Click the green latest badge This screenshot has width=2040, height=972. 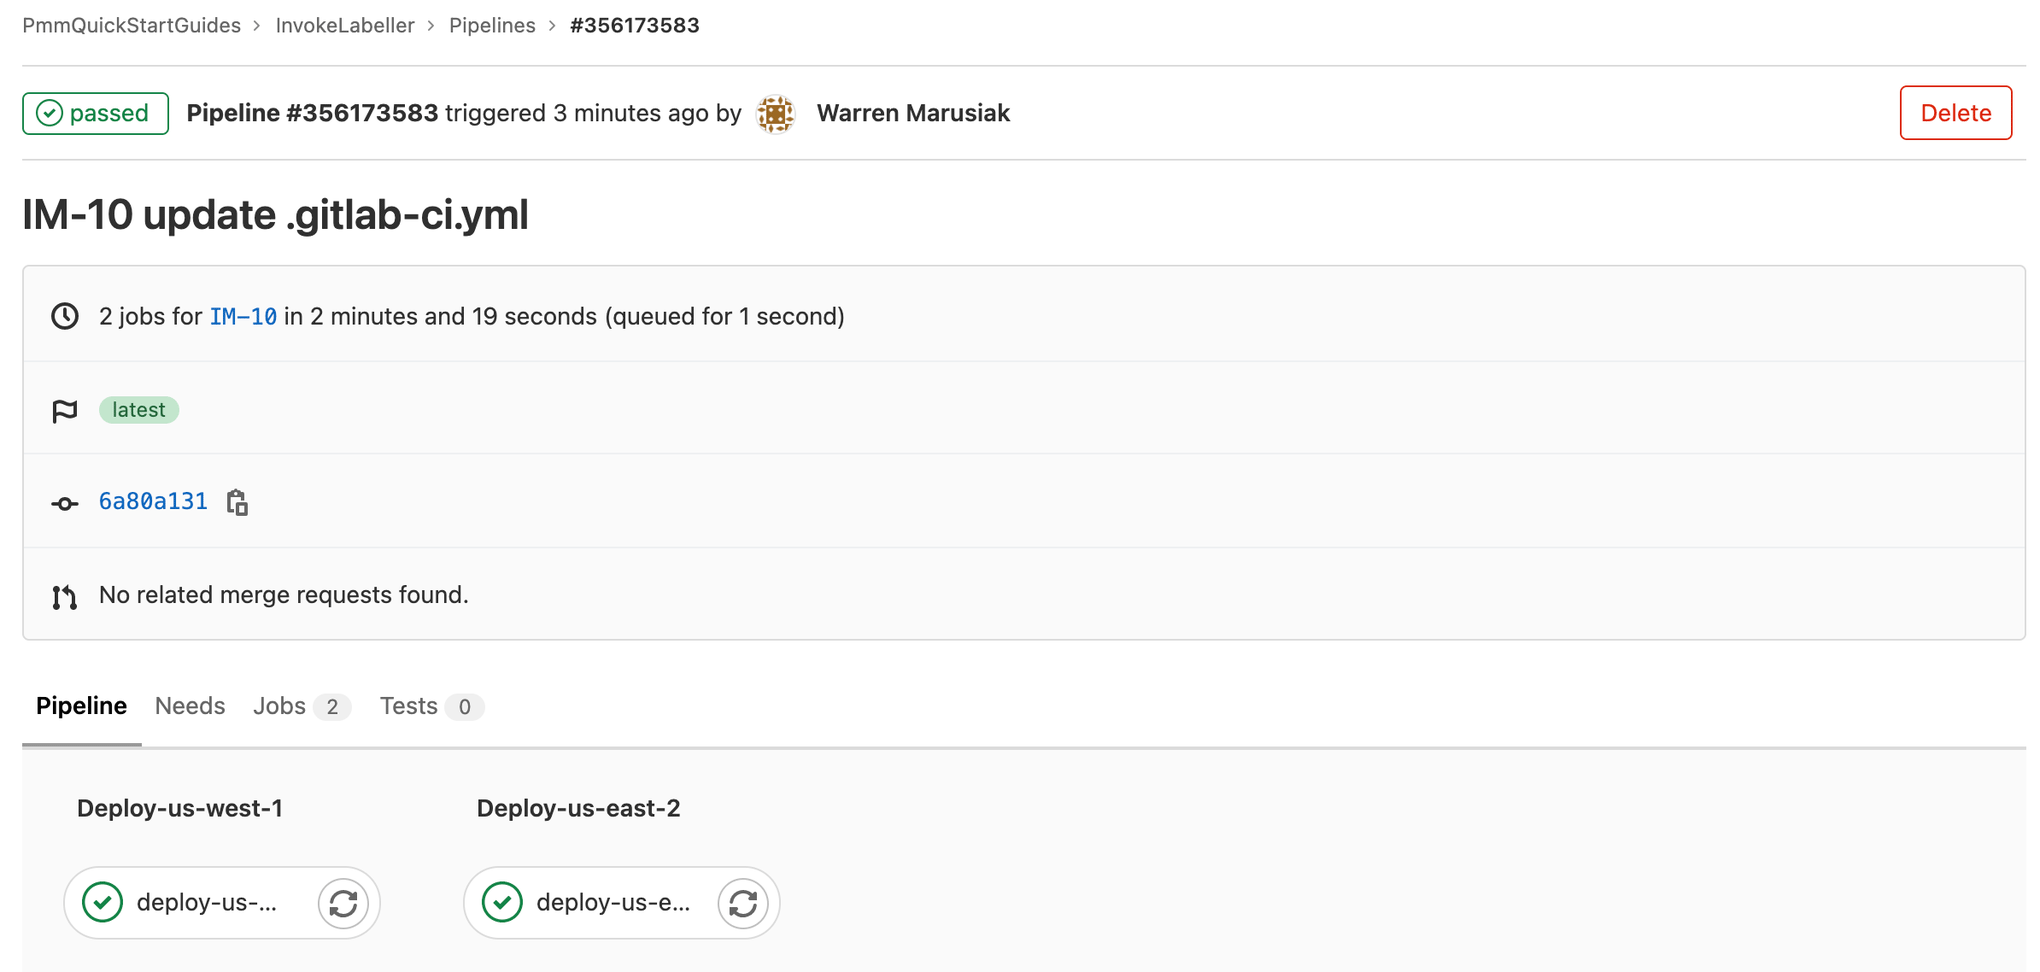[x=139, y=410]
